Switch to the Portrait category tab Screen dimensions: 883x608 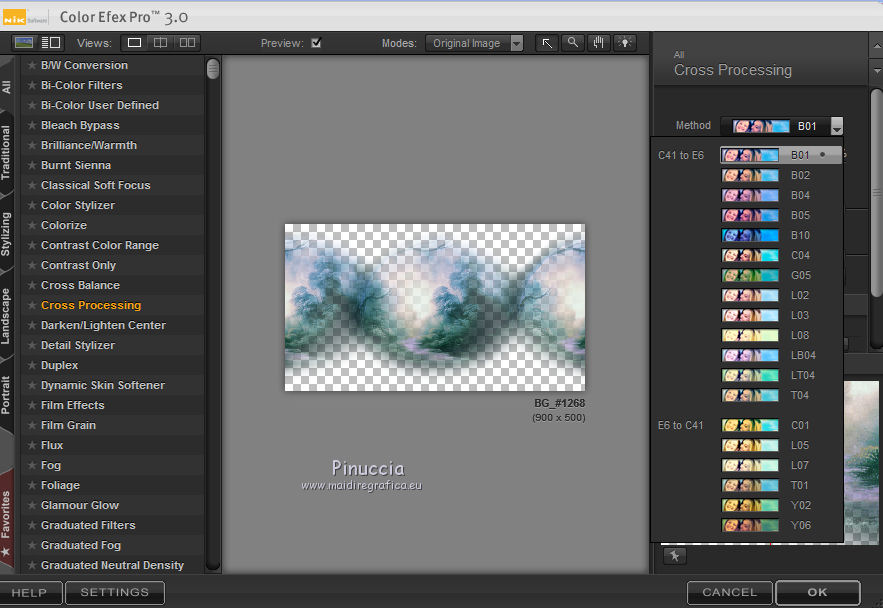pyautogui.click(x=6, y=395)
